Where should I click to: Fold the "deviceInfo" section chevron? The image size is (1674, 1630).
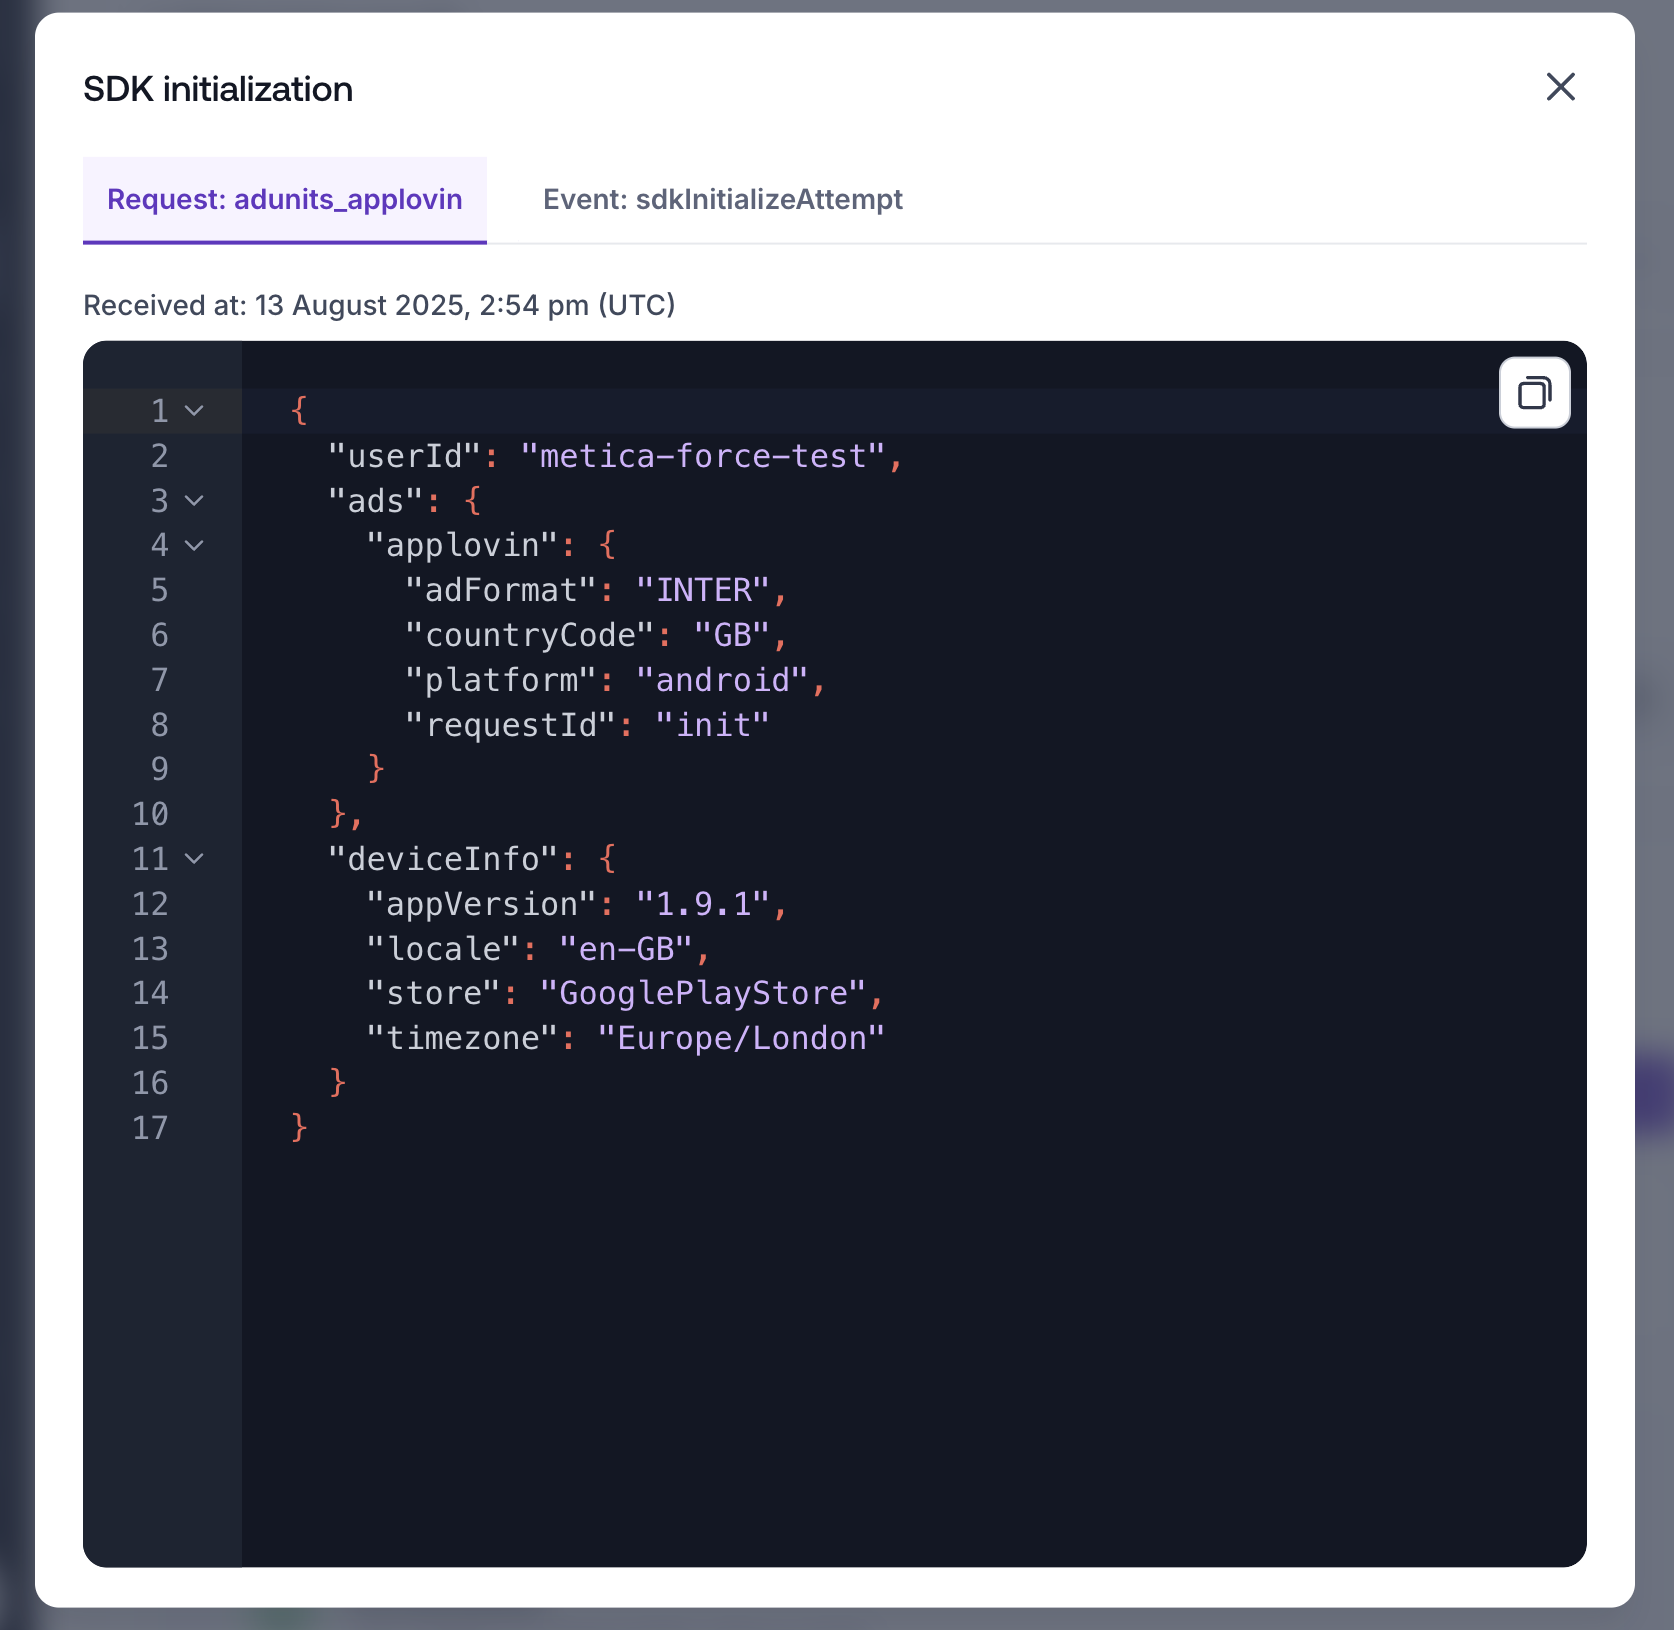click(195, 858)
